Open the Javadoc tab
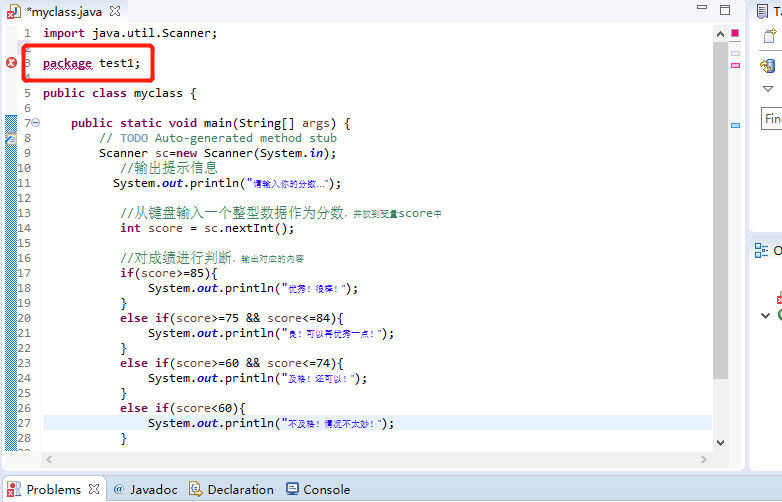782x502 pixels. (x=146, y=490)
